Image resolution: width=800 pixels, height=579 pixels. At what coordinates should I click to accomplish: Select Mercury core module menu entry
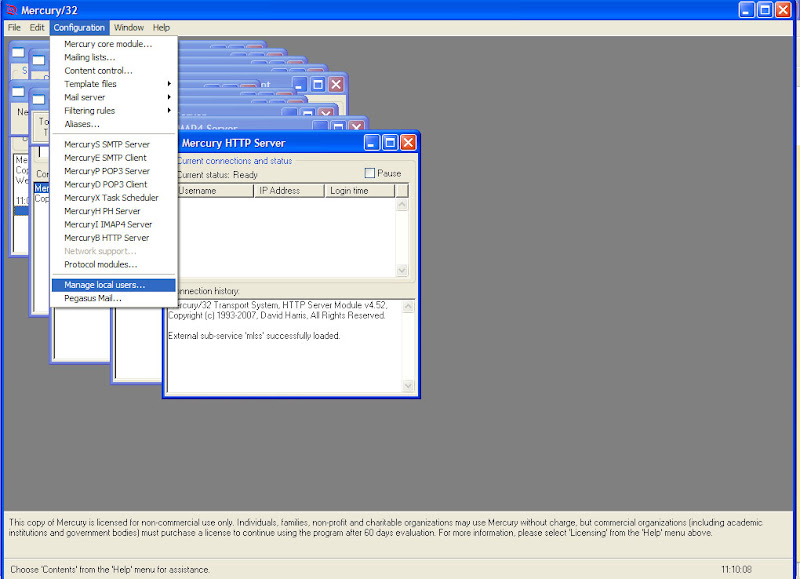pos(113,44)
